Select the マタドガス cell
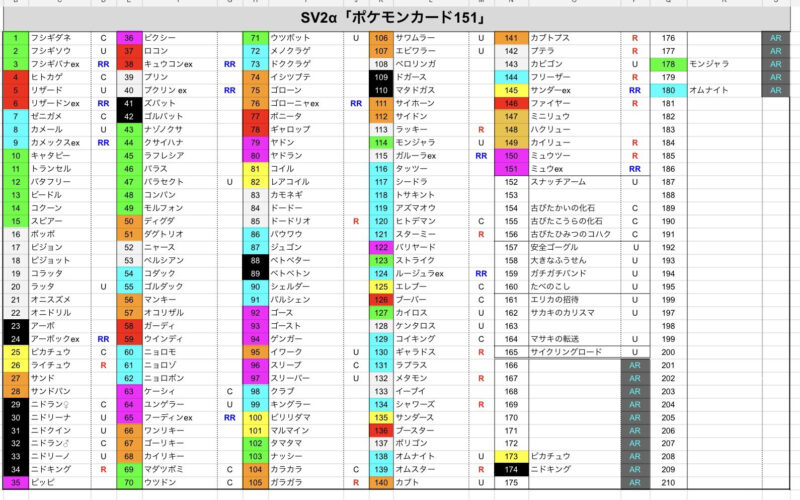 pos(431,90)
